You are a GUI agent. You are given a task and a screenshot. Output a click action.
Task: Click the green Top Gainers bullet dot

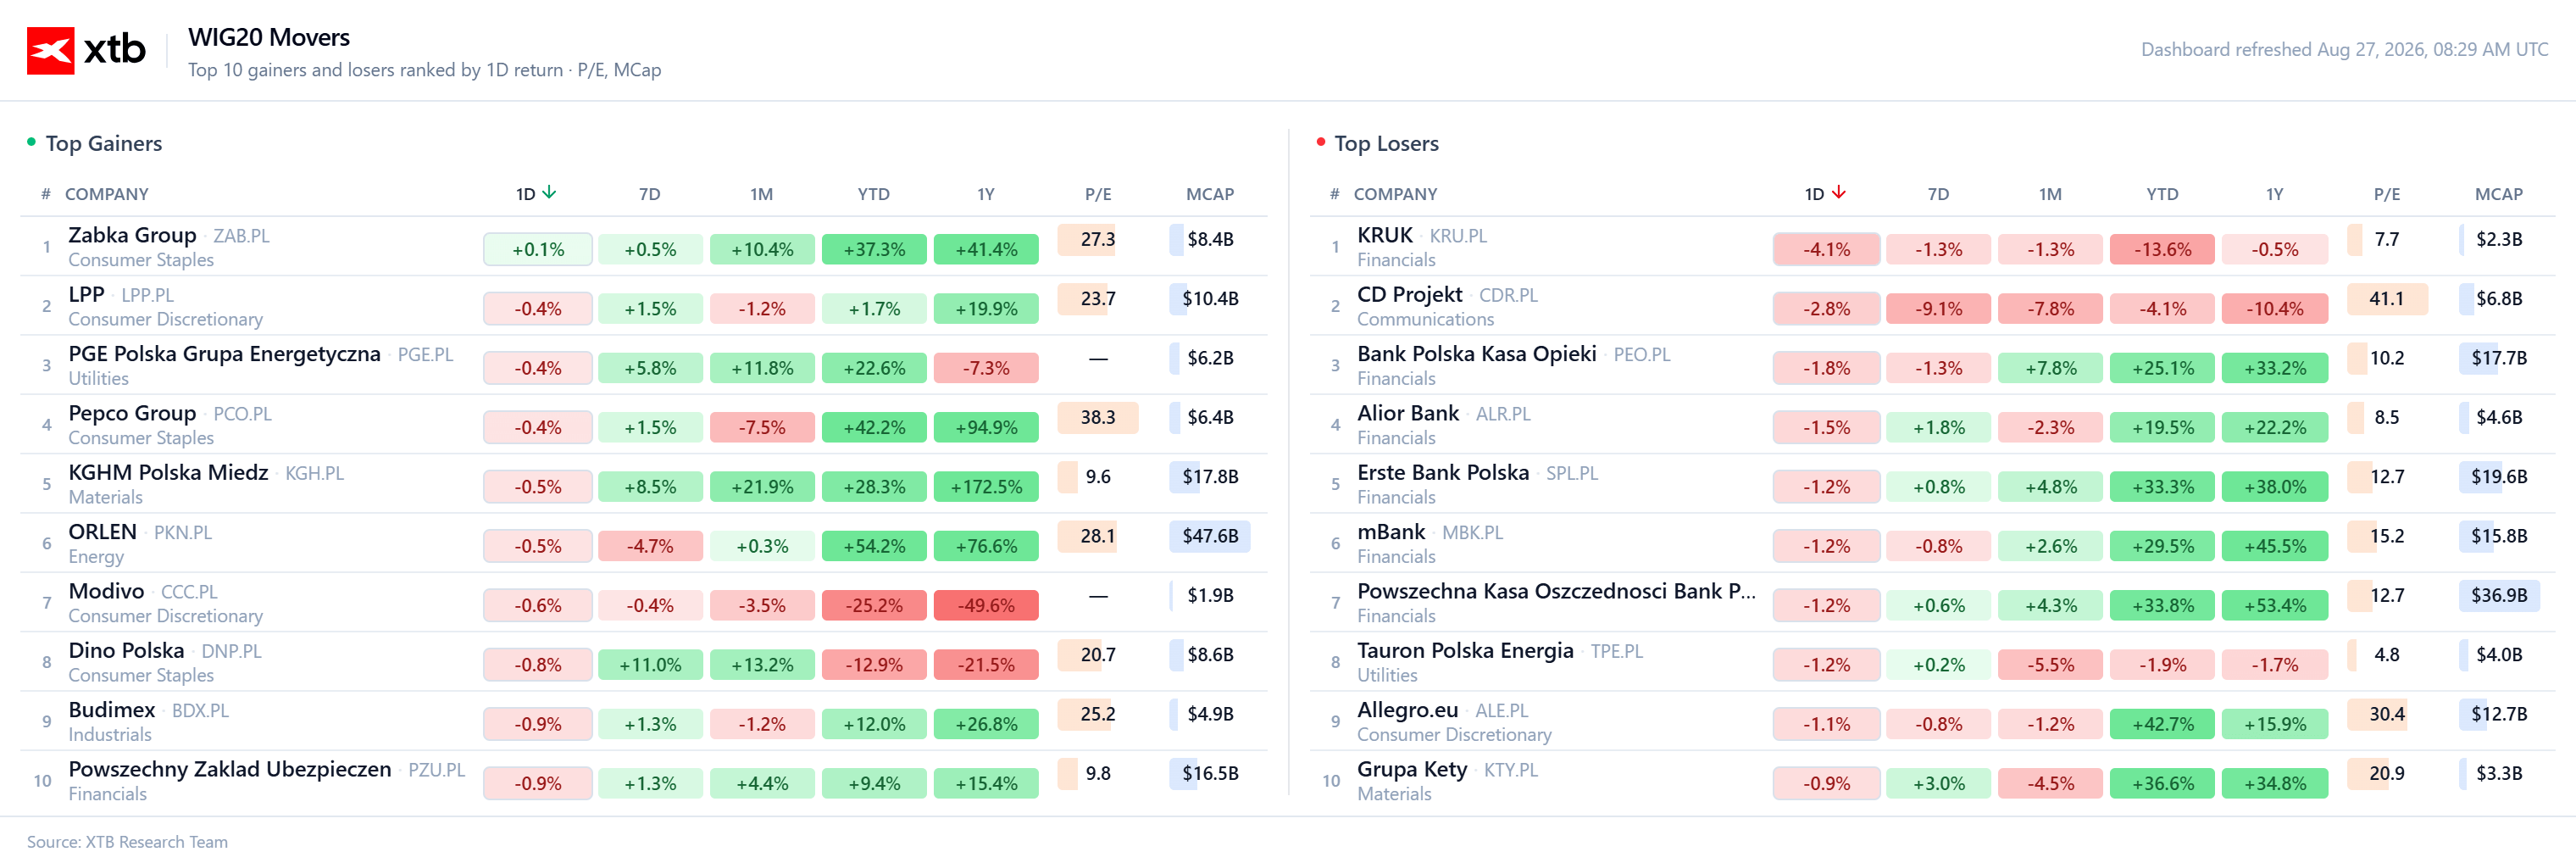tap(31, 142)
